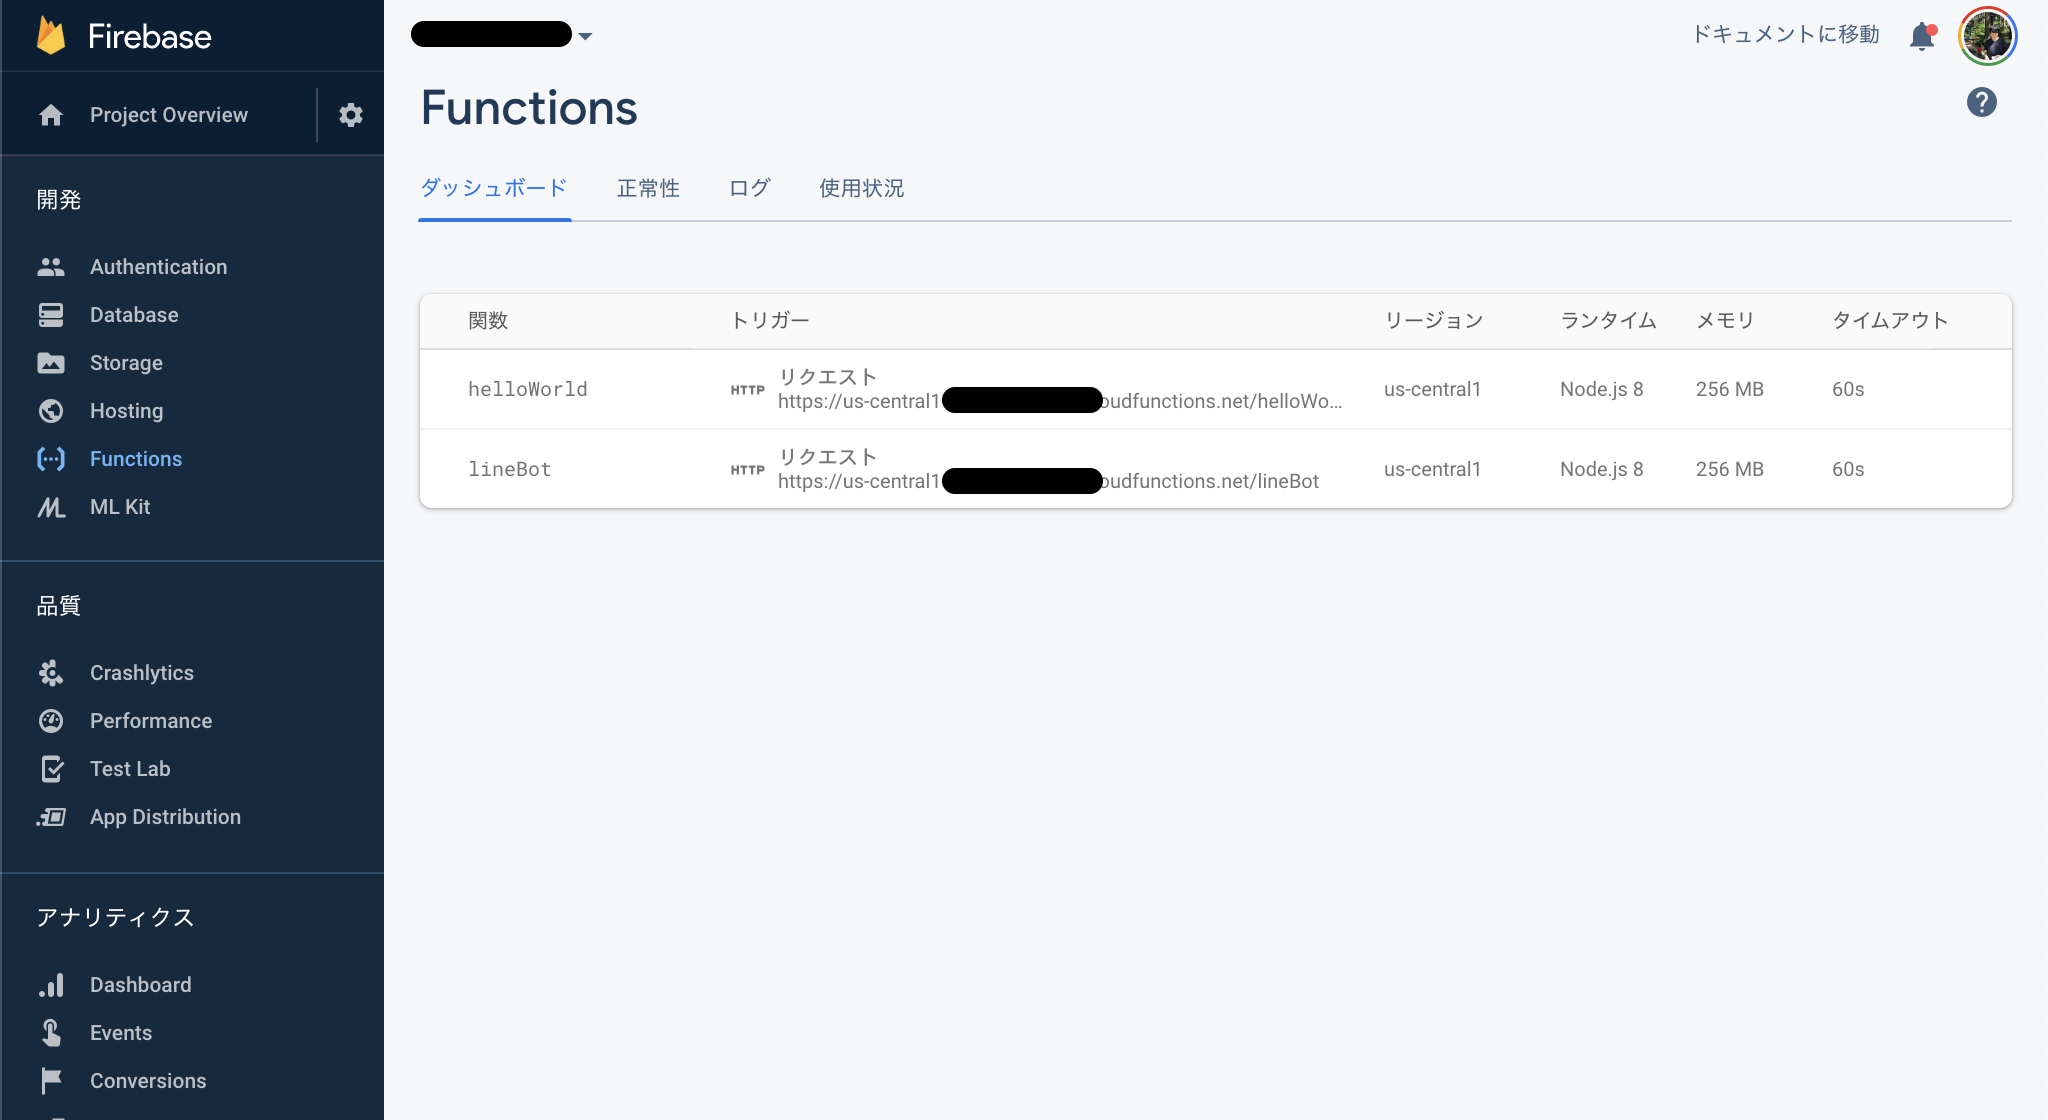The height and width of the screenshot is (1120, 2048).
Task: Open Crashlytics page
Action: tap(142, 673)
